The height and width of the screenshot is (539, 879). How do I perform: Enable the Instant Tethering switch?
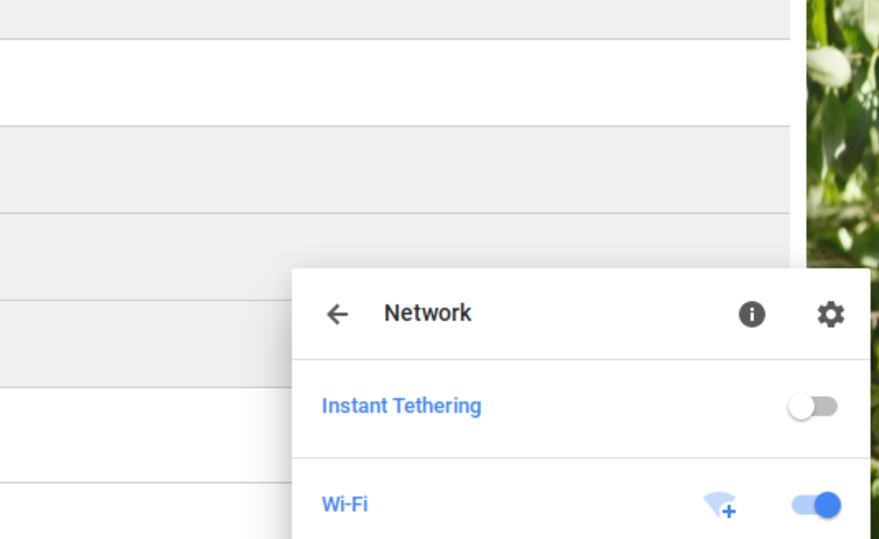[812, 407]
